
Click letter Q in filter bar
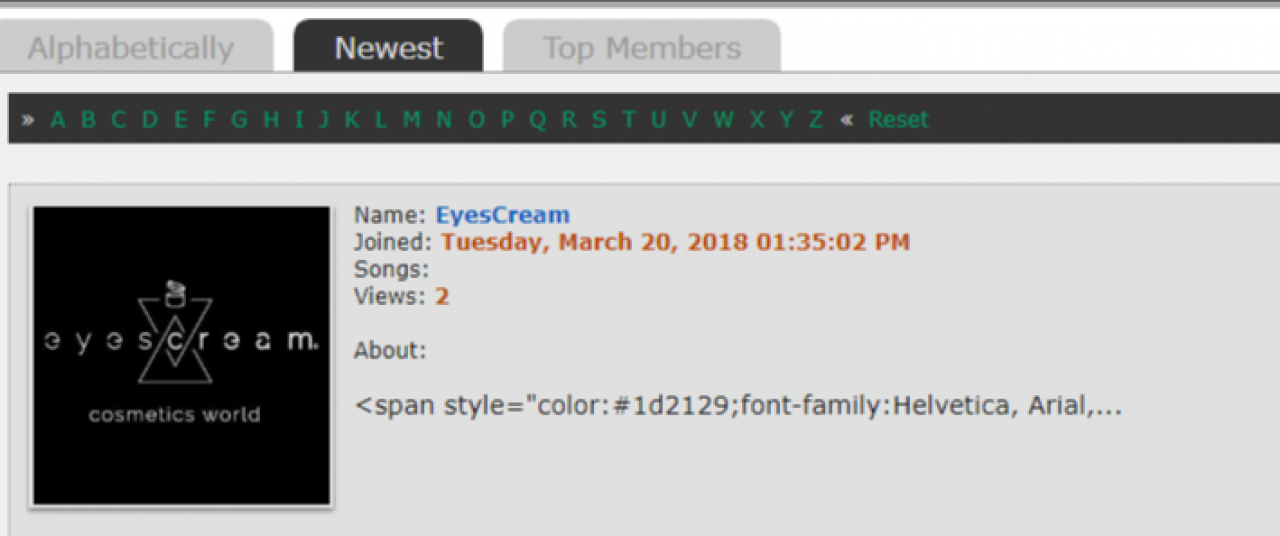(538, 120)
